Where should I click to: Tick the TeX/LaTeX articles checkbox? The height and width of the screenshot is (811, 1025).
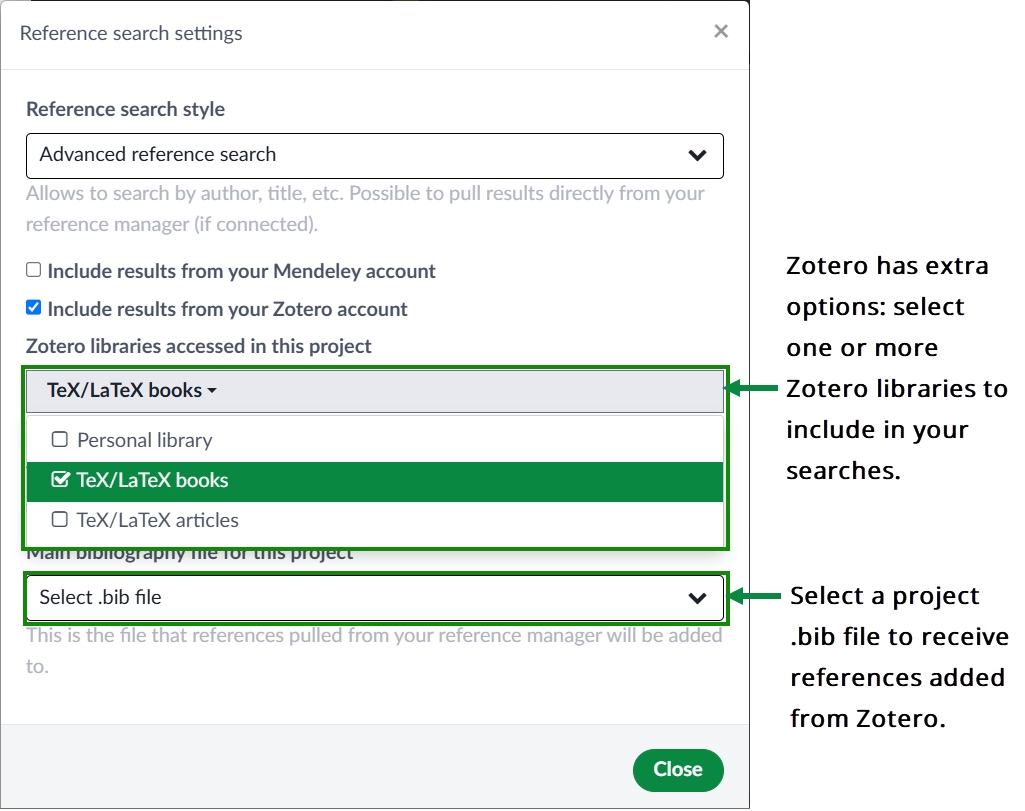[x=60, y=520]
